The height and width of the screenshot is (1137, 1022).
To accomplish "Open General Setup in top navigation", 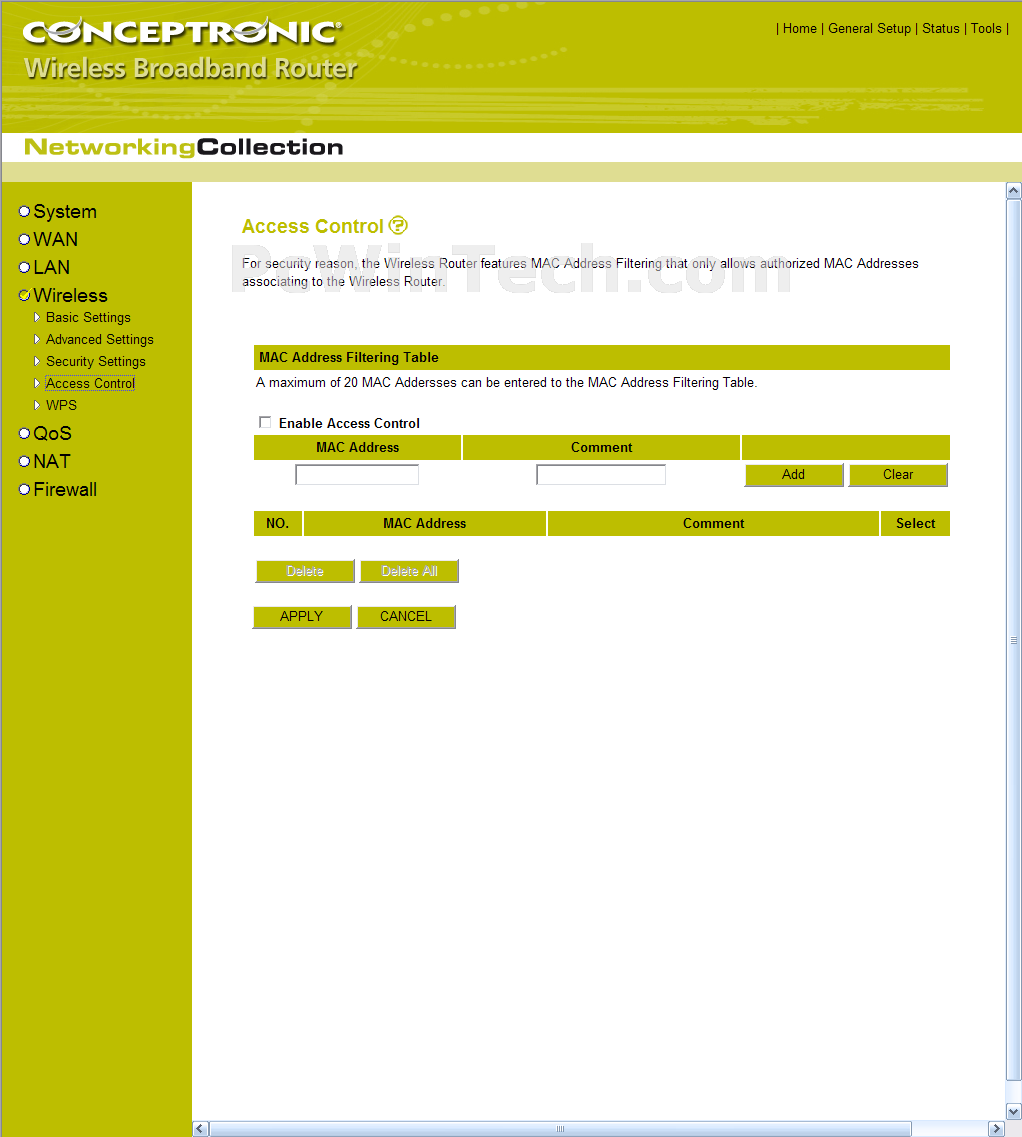I will [869, 28].
